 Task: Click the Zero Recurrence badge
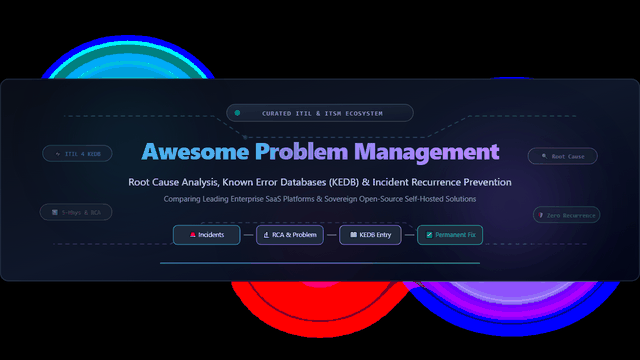pyautogui.click(x=567, y=215)
